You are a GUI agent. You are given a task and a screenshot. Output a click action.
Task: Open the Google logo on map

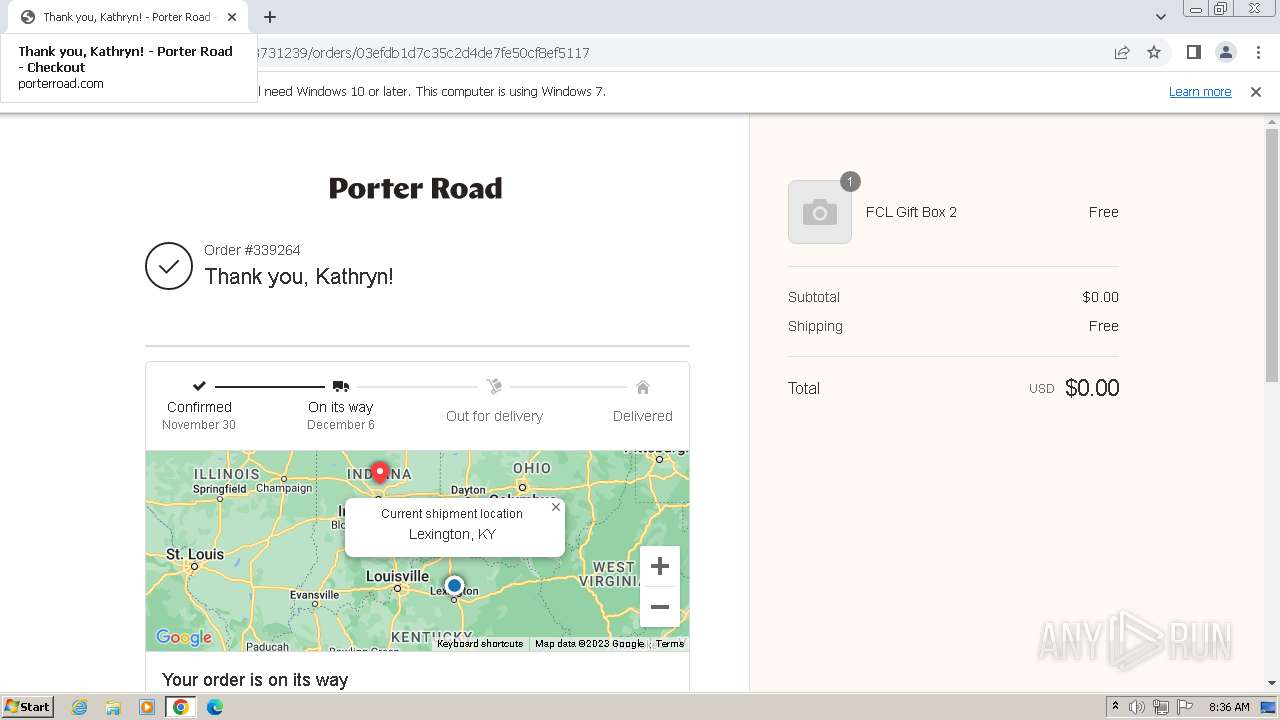[x=184, y=637]
